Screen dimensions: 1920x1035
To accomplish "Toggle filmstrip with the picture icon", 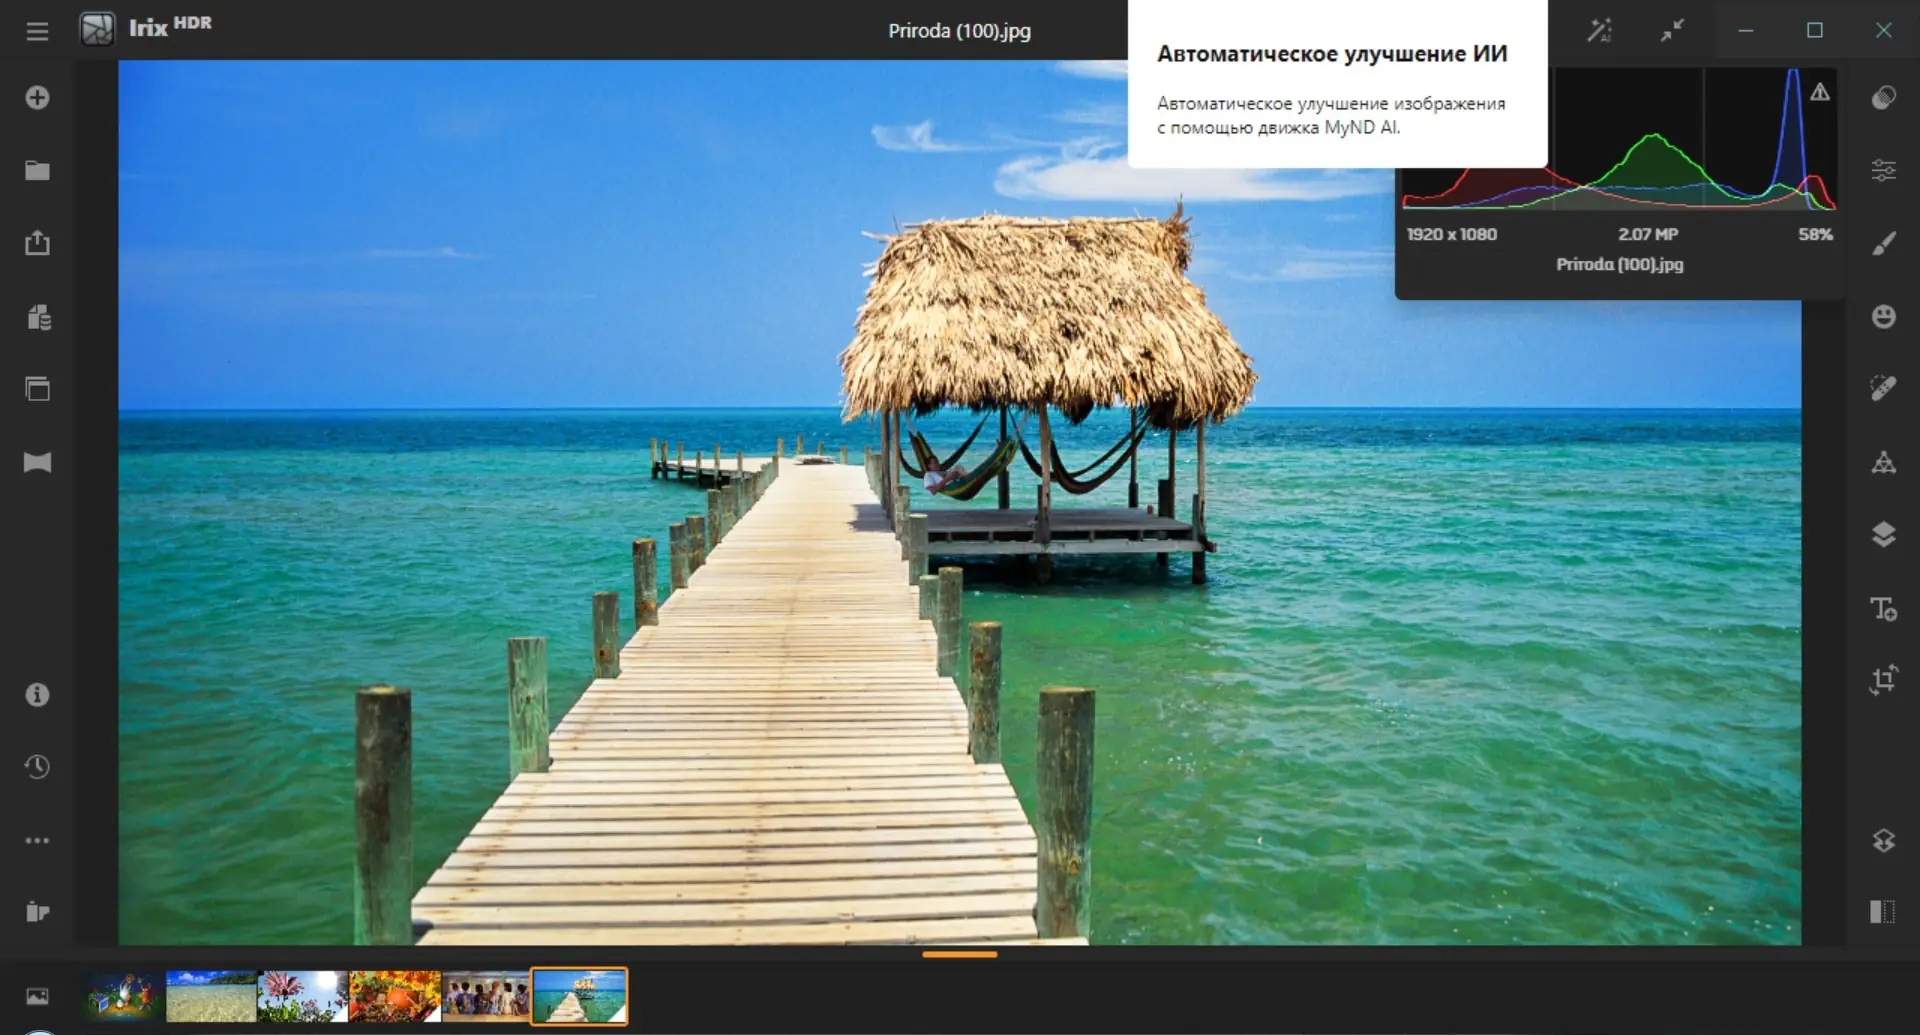I will [37, 996].
